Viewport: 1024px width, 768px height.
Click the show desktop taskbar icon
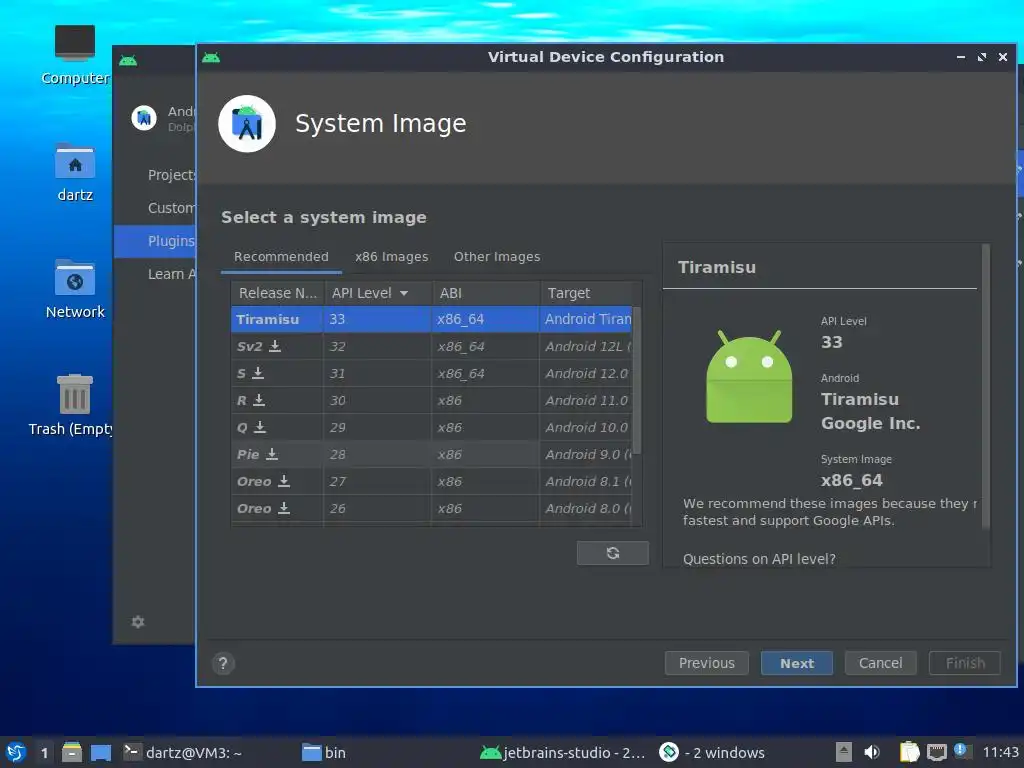pyautogui.click(x=101, y=753)
